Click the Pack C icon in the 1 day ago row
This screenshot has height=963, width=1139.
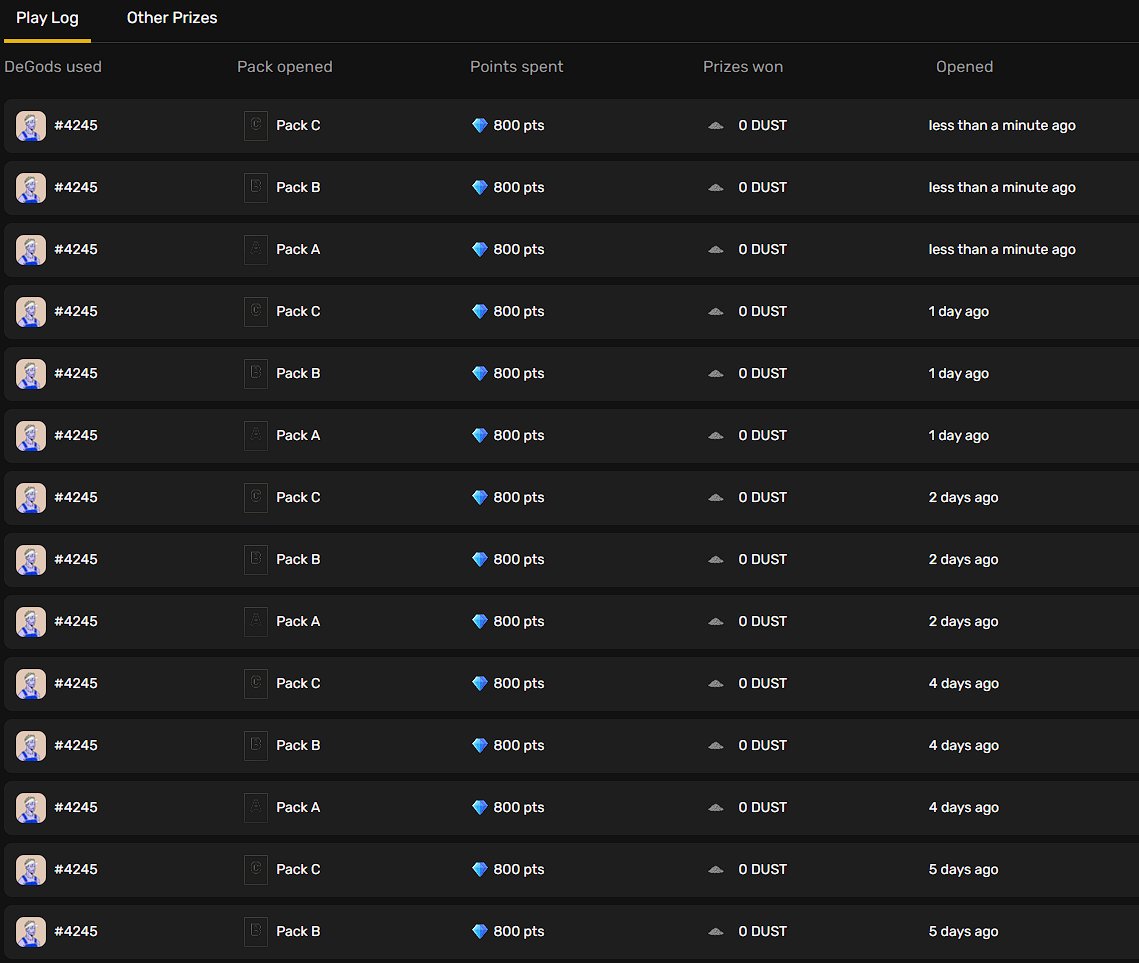click(x=256, y=312)
